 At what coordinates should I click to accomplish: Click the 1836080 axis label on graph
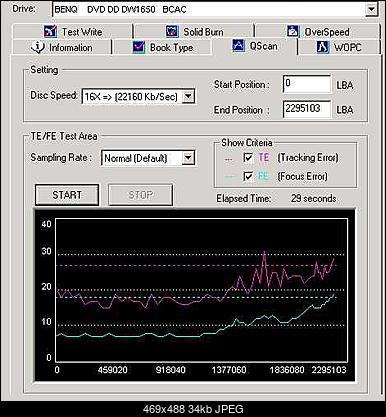[x=287, y=370]
